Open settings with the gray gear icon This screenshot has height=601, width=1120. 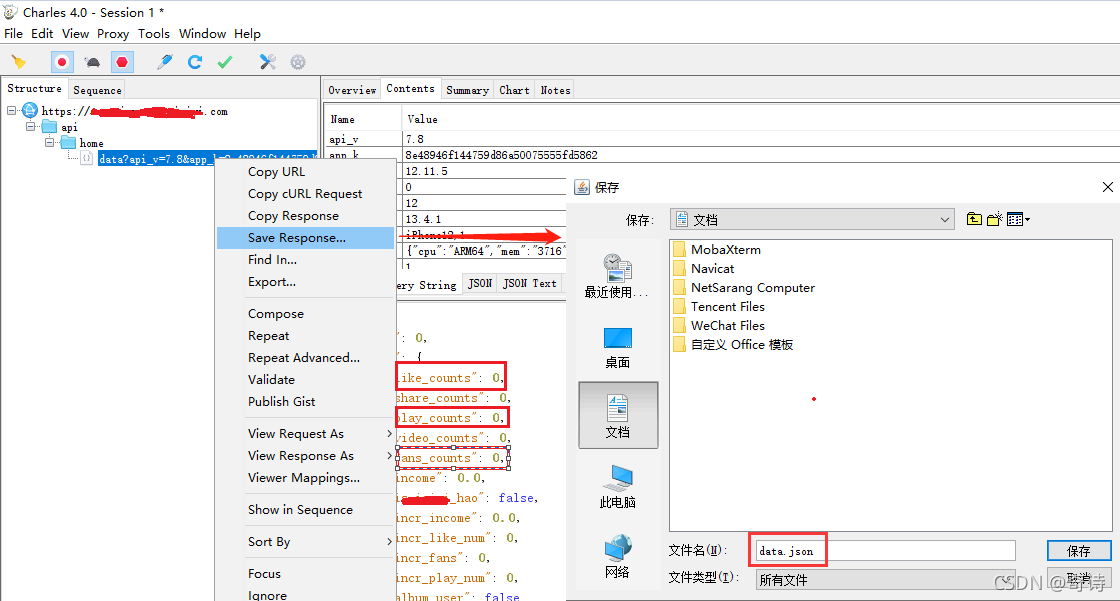click(x=298, y=62)
